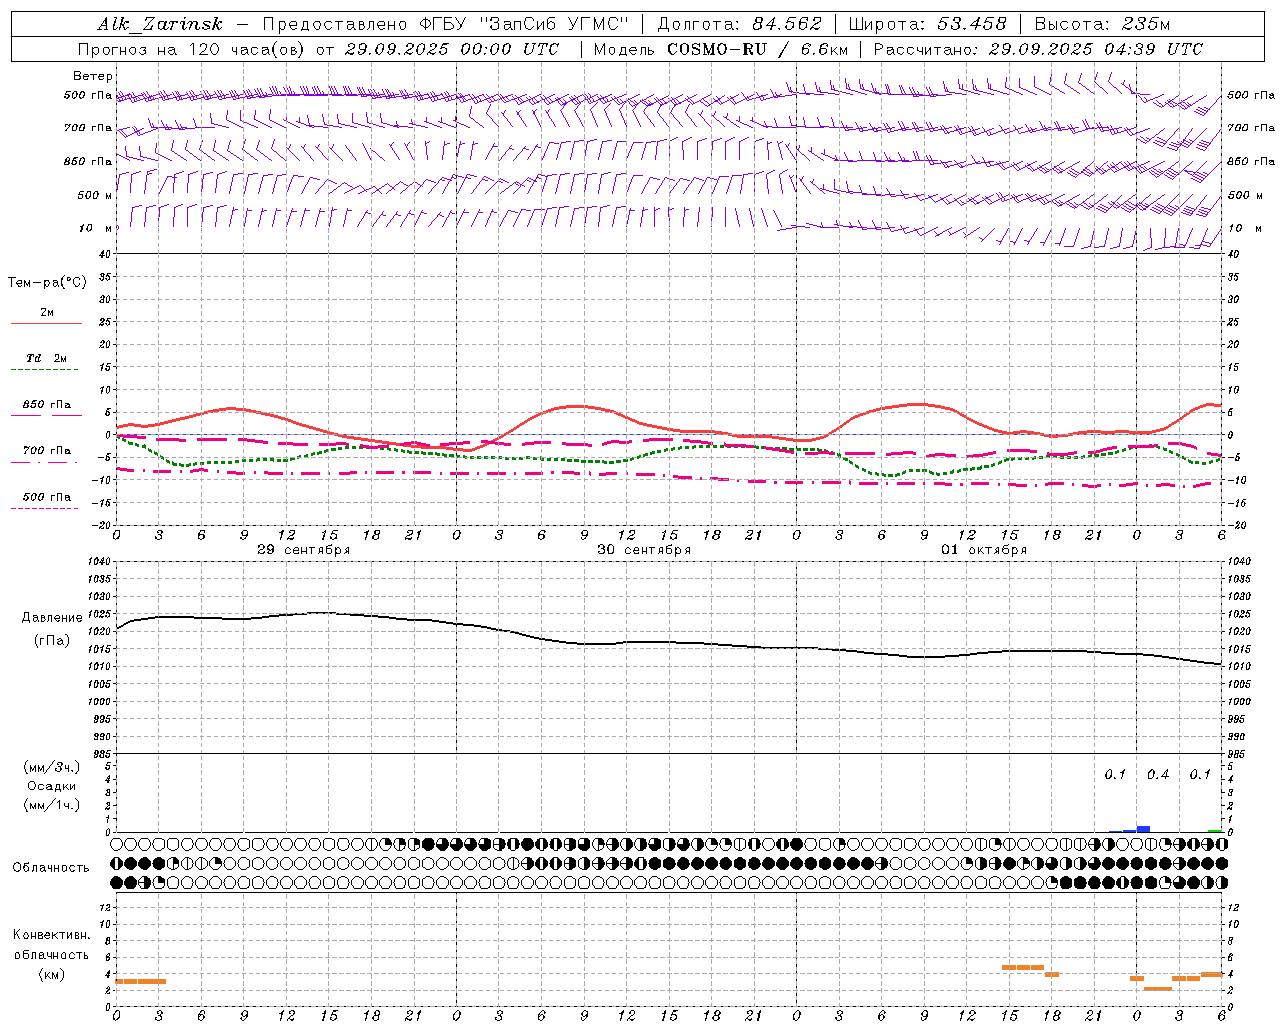
Task: Click the 'Давление' pressure panel label
Action: [50, 618]
